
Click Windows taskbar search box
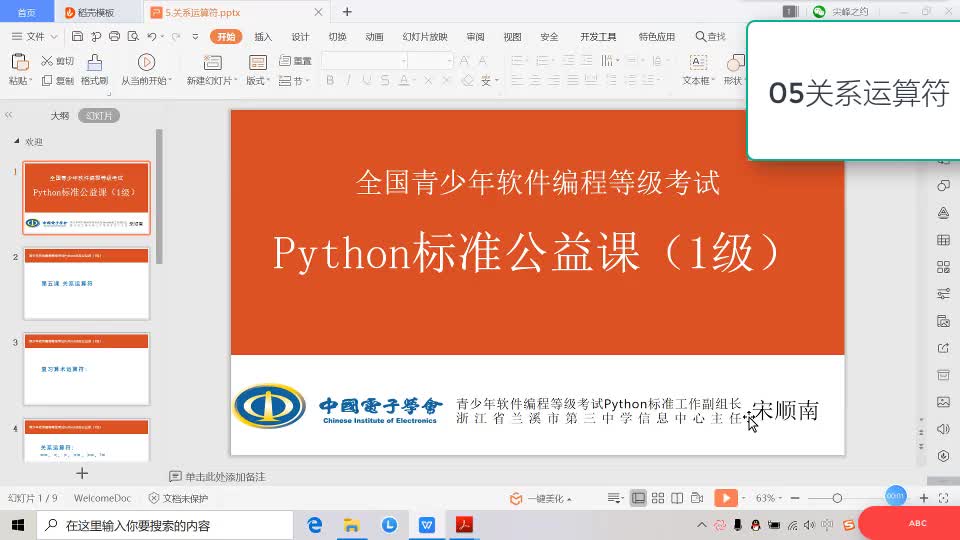pos(165,525)
